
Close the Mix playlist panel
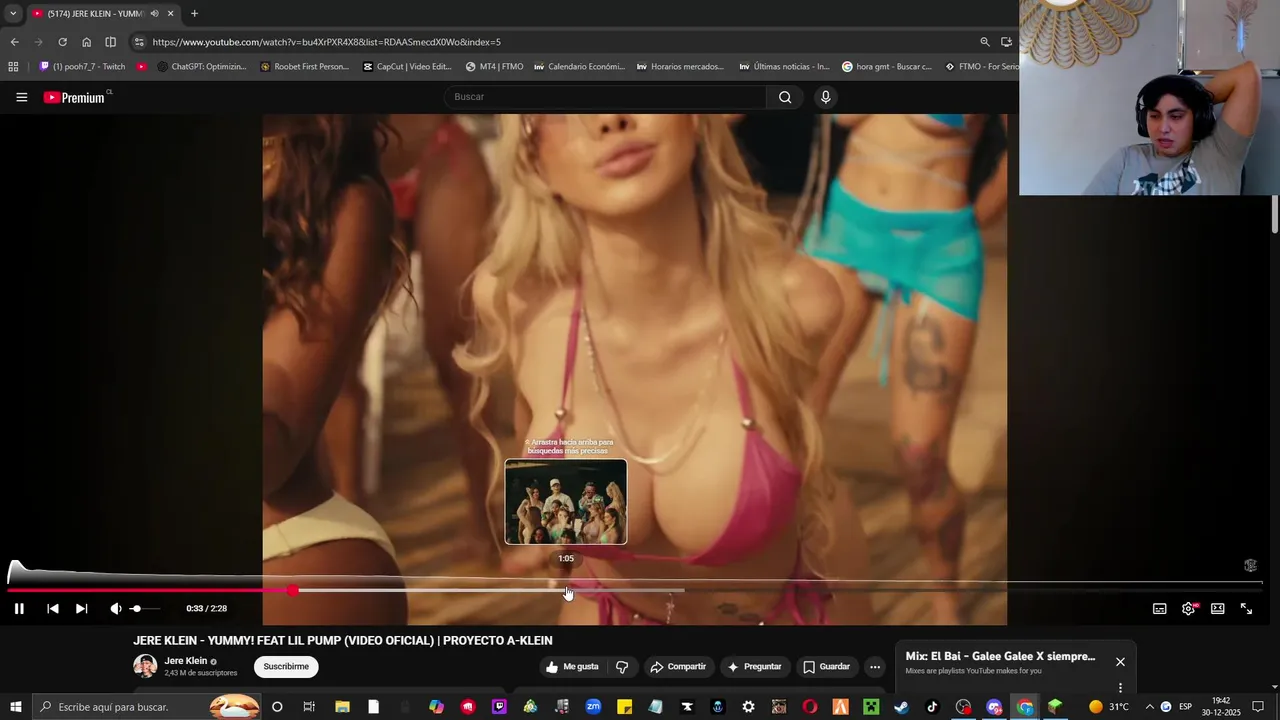(1120, 662)
